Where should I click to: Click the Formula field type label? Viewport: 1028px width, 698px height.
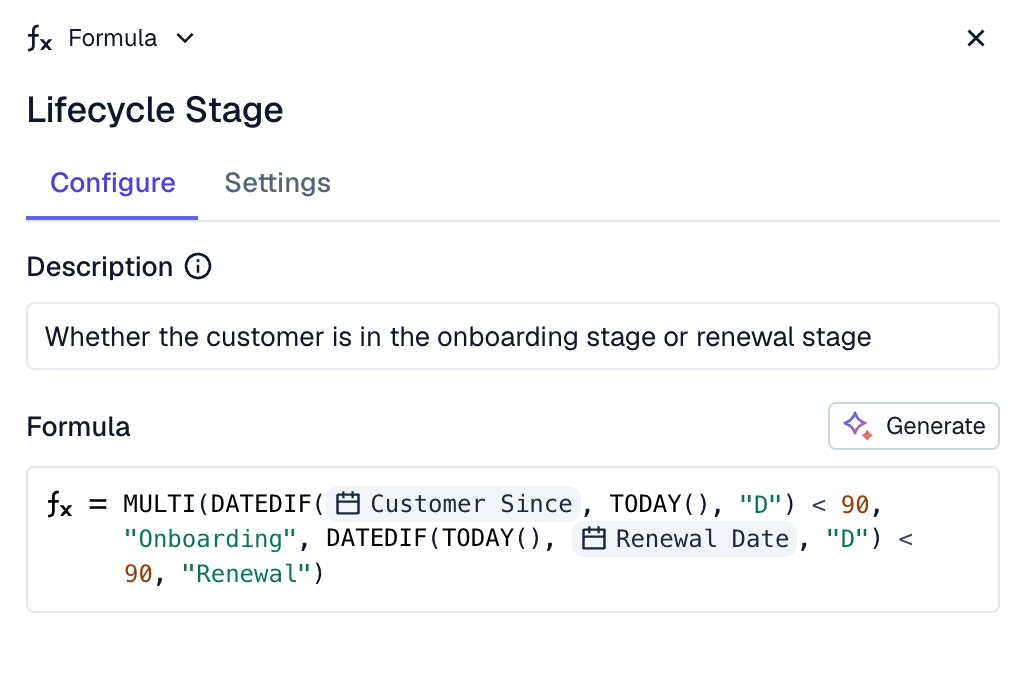click(112, 39)
